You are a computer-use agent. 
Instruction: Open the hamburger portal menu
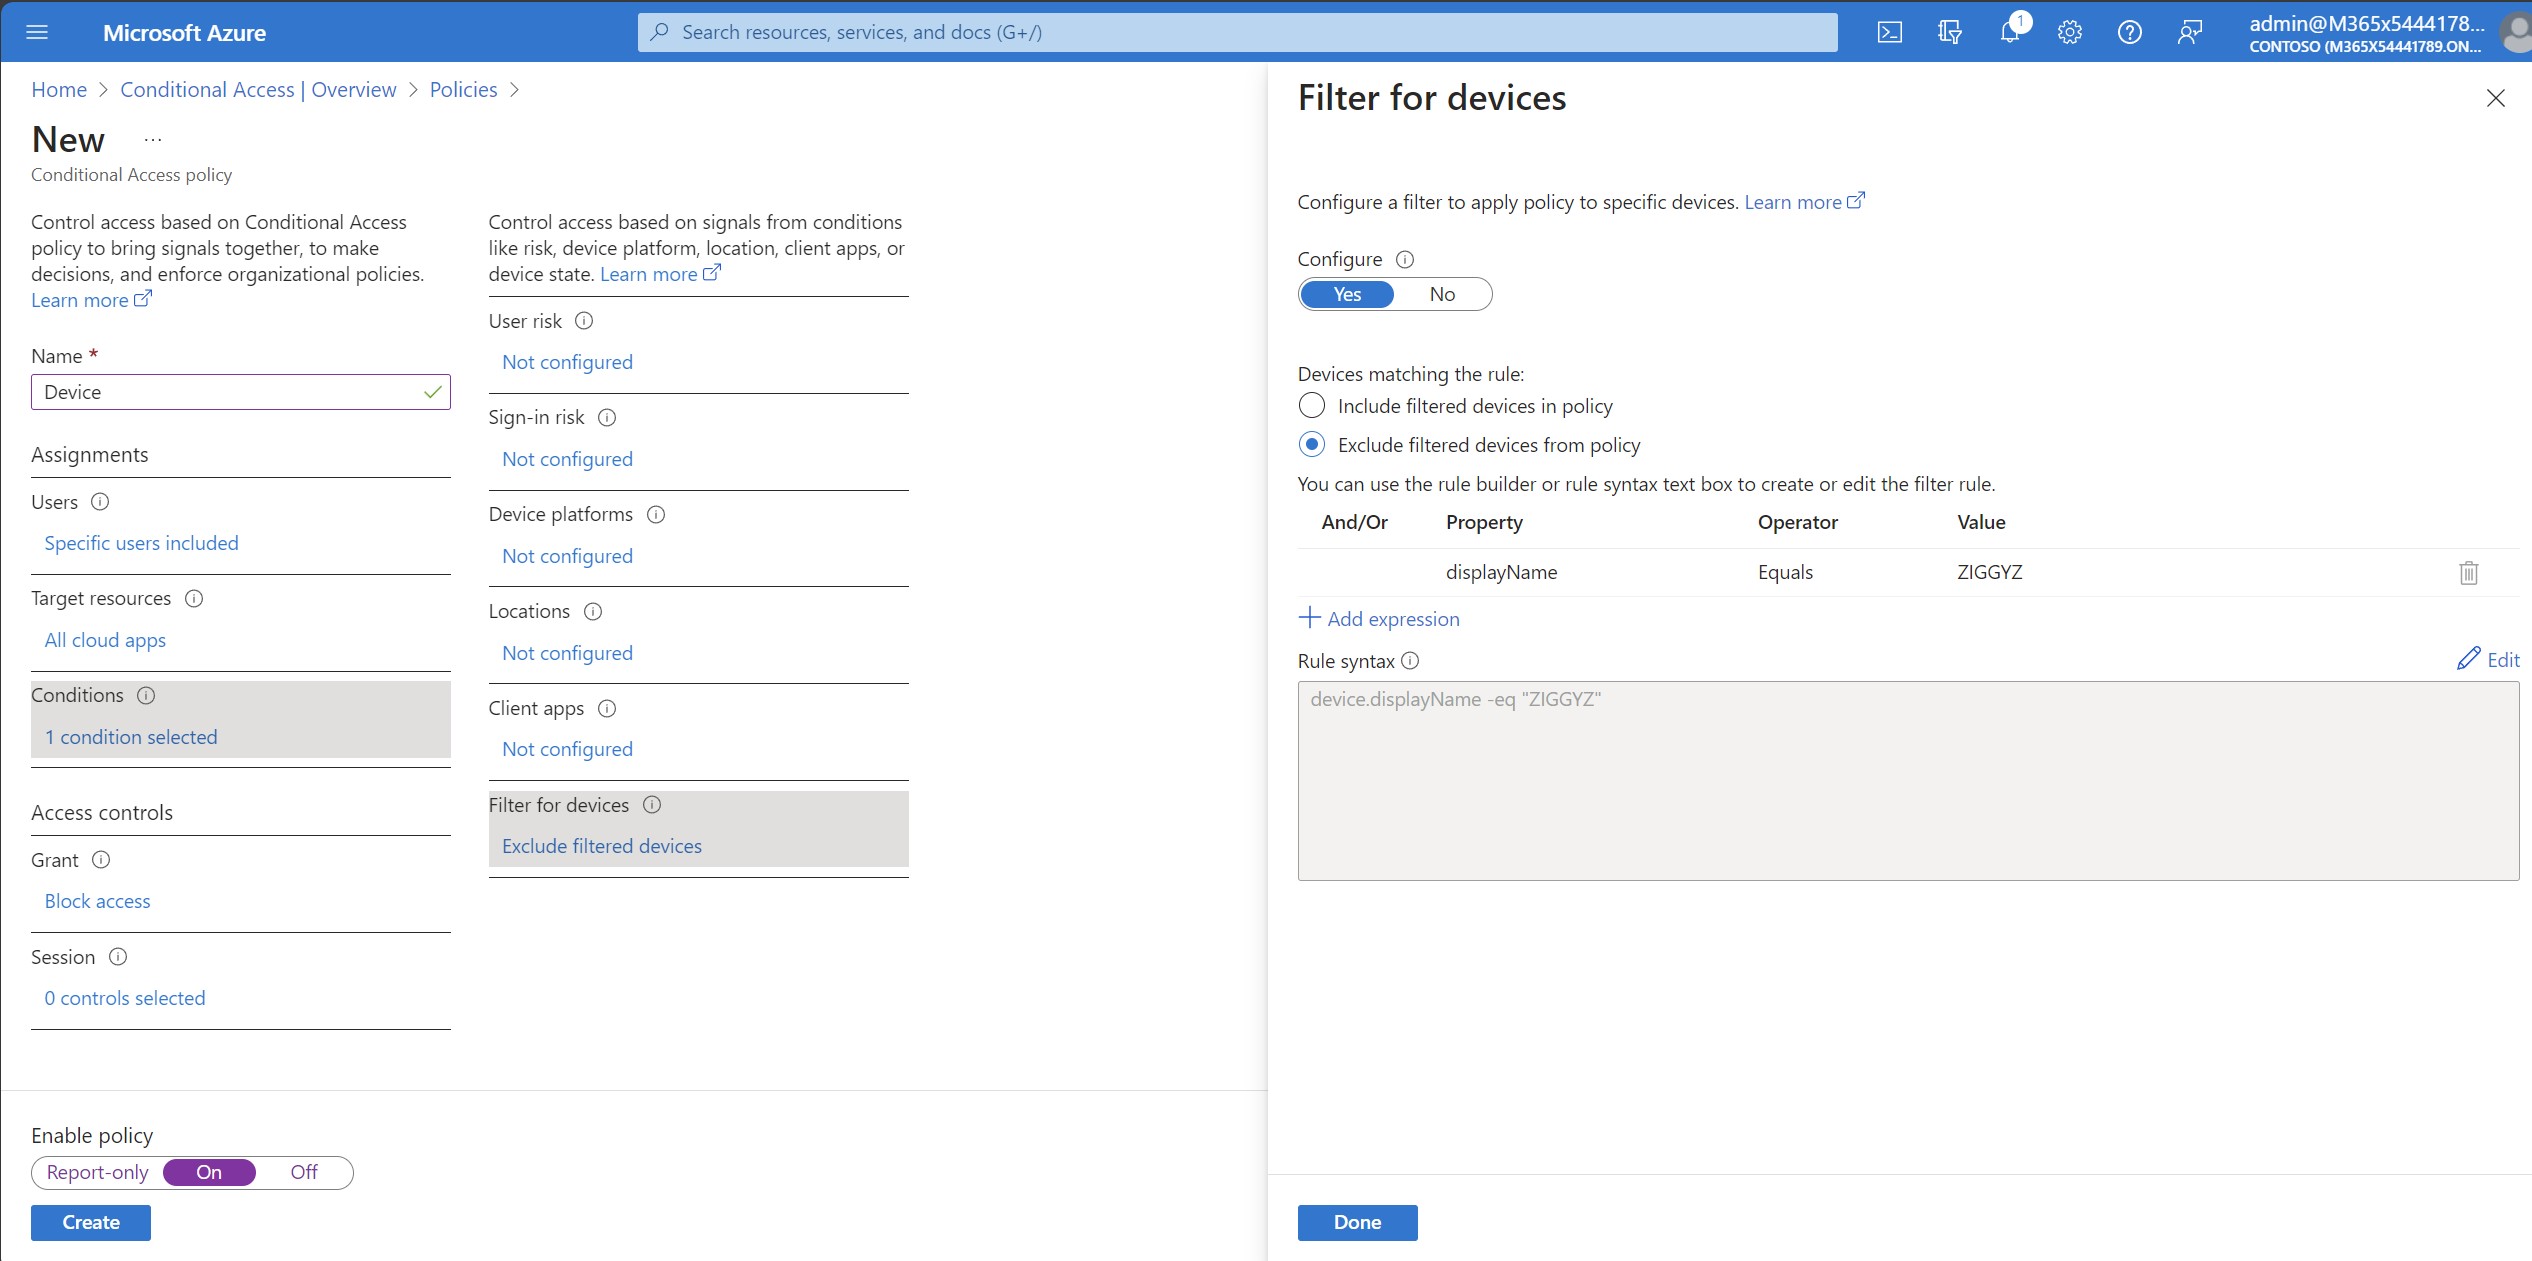tap(37, 32)
